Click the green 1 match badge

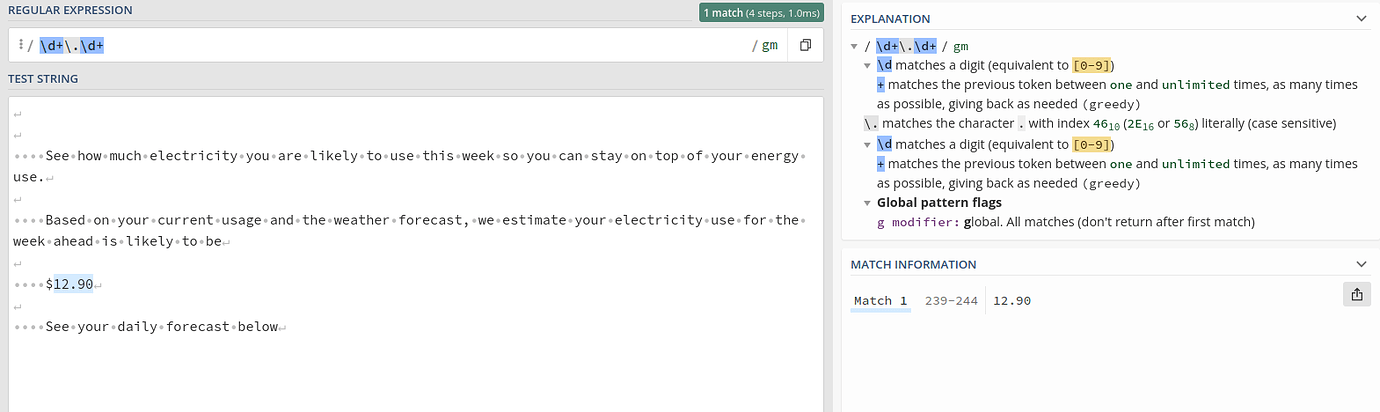(762, 13)
